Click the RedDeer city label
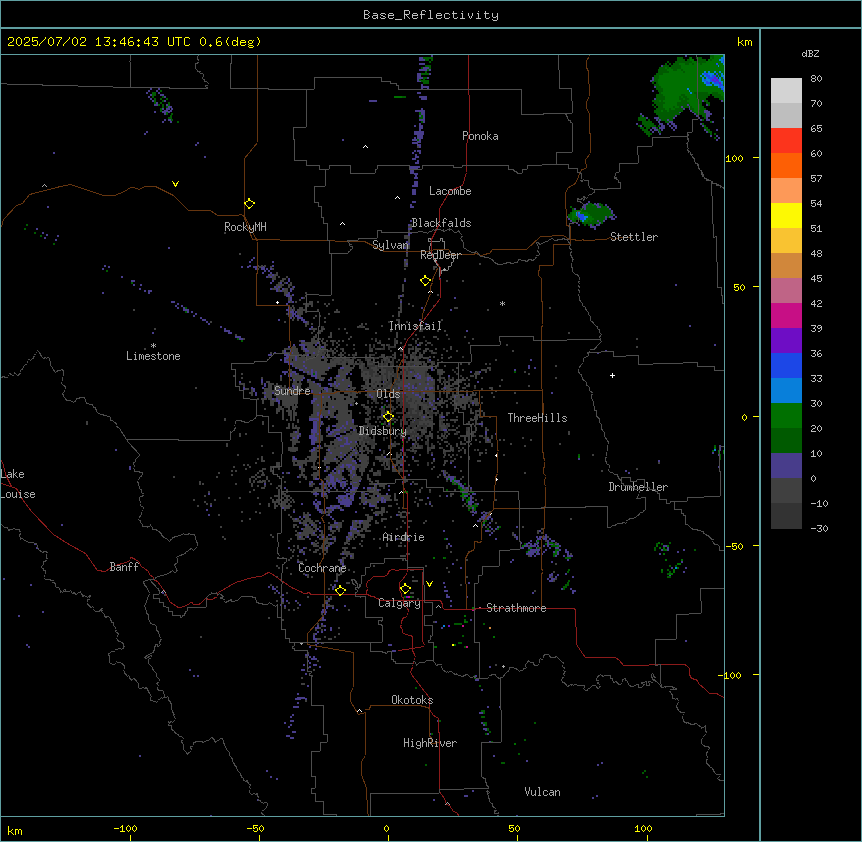 tap(440, 255)
